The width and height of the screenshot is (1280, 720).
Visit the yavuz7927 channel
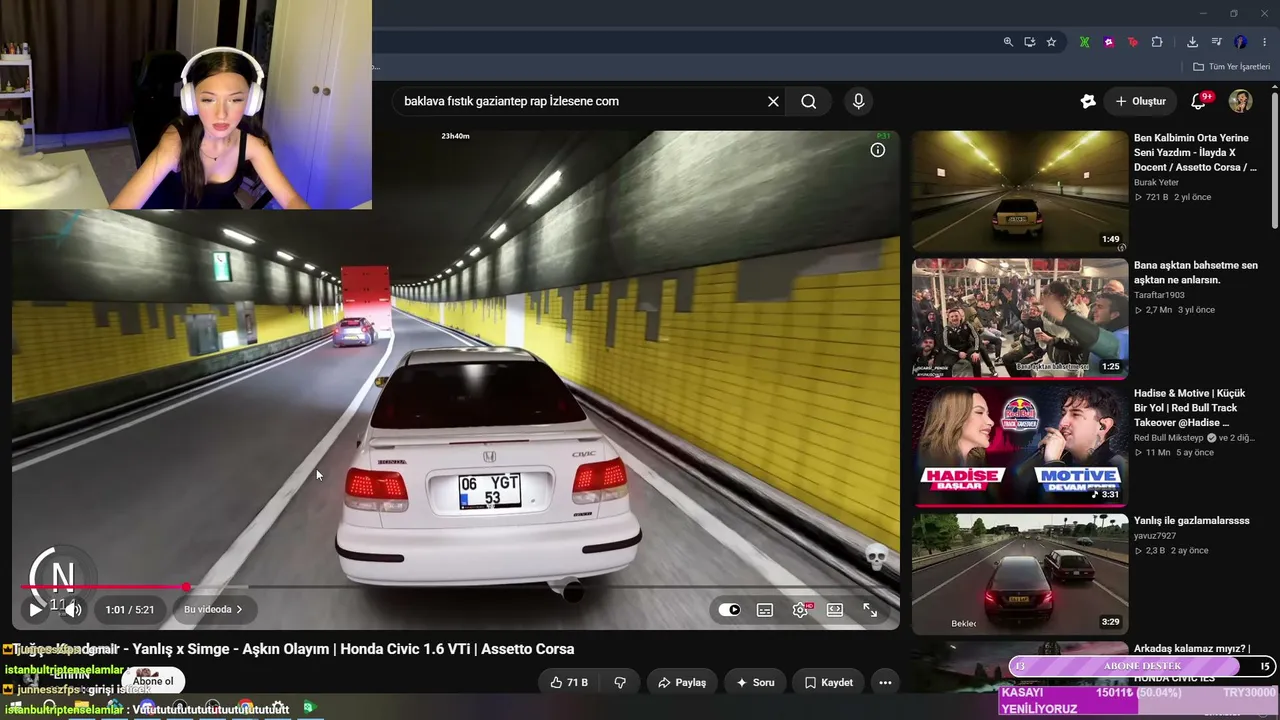coord(1155,536)
